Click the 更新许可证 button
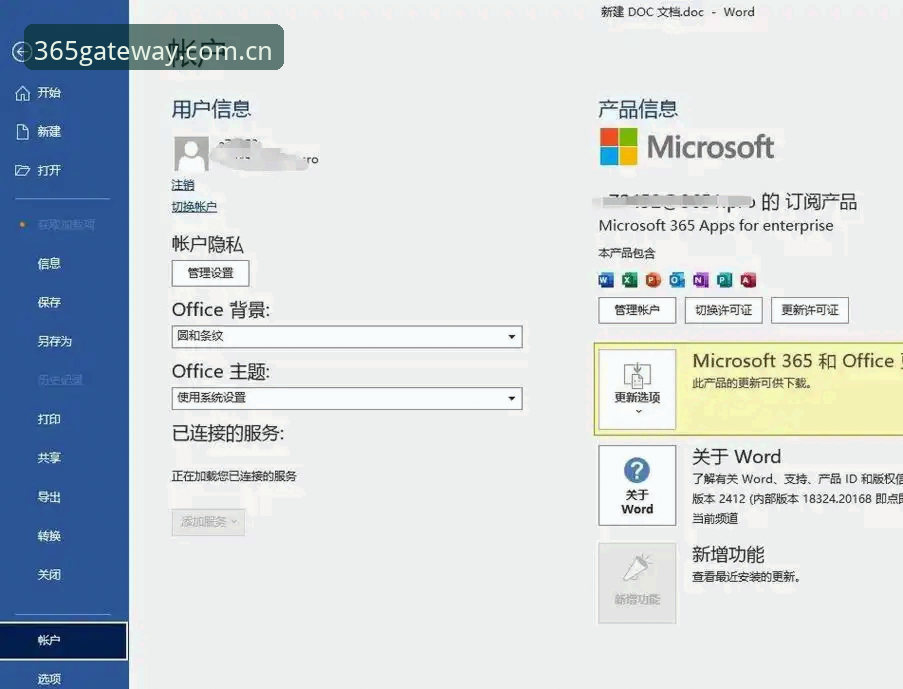Screen dimensions: 903x689 coord(810,310)
